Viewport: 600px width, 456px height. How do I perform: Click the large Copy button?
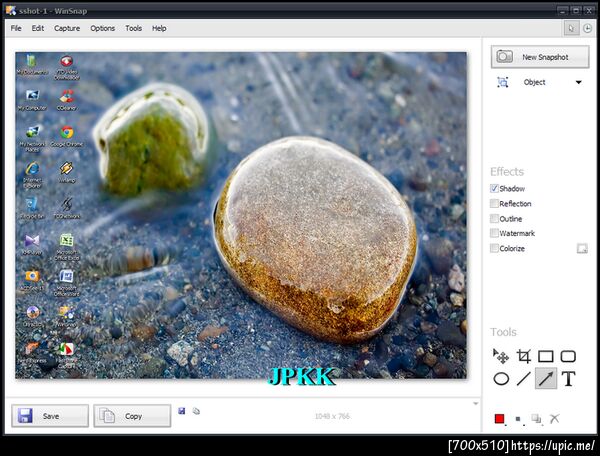point(132,416)
